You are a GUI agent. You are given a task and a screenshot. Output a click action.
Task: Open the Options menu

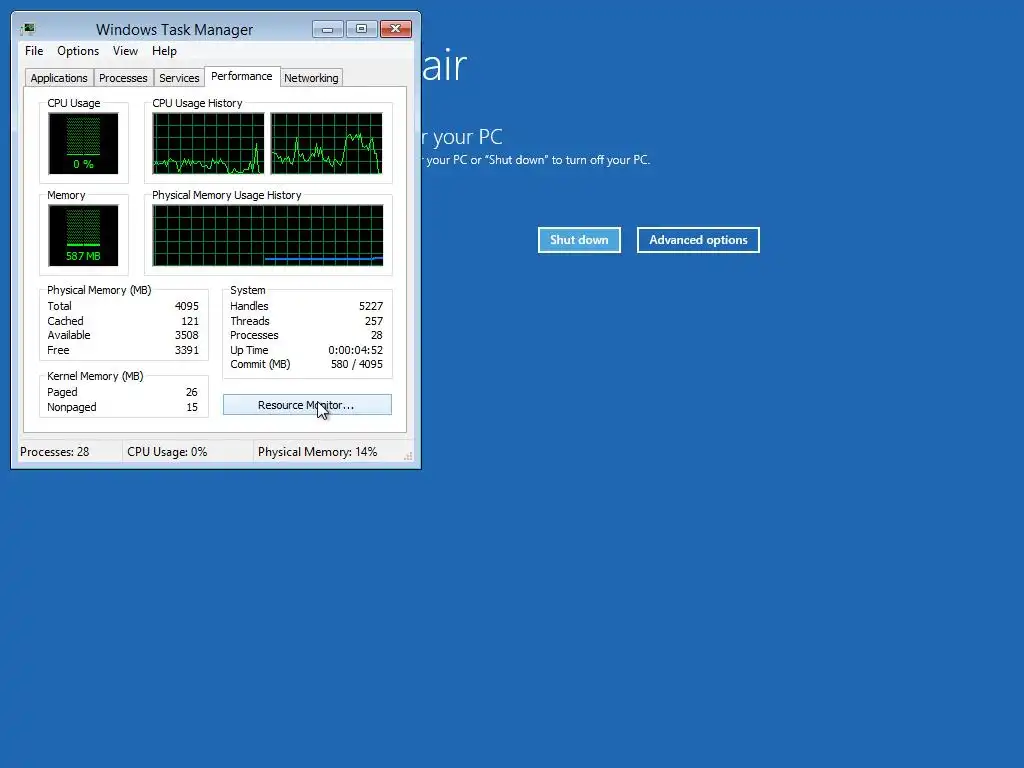pos(78,51)
